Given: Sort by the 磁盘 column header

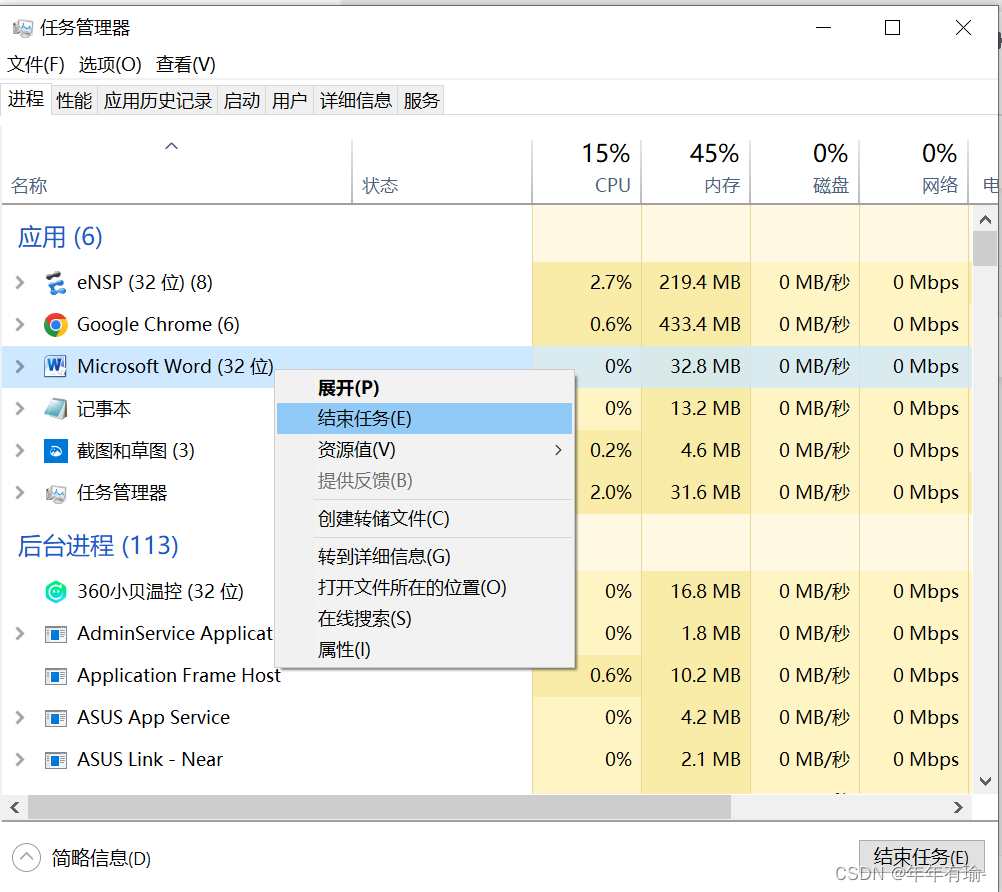Looking at the screenshot, I should 805,171.
